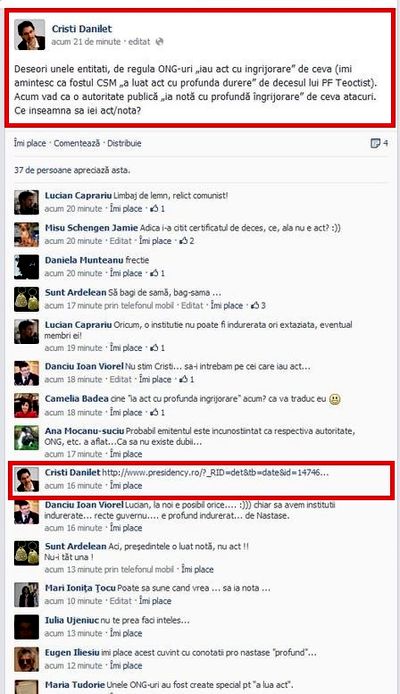
Task: Click thumbs-up count on Lucian Caprariu's first comment
Action: pyautogui.click(x=158, y=208)
